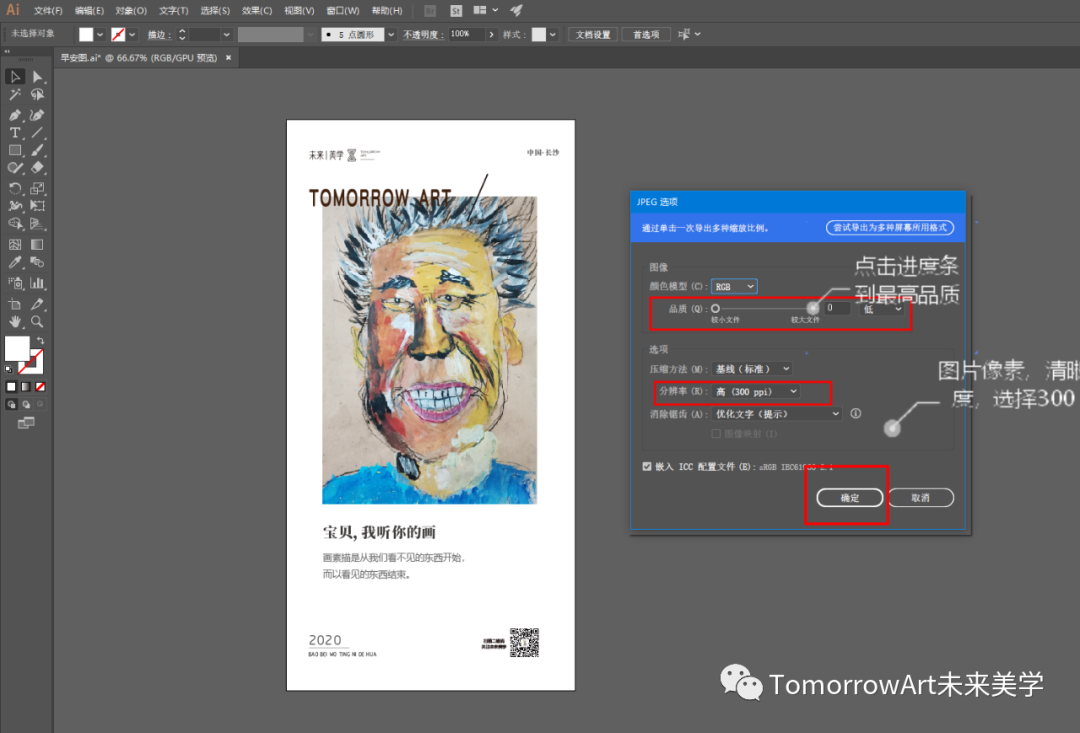Select the Perspective Grid tool
This screenshot has height=733, width=1080.
click(x=37, y=223)
